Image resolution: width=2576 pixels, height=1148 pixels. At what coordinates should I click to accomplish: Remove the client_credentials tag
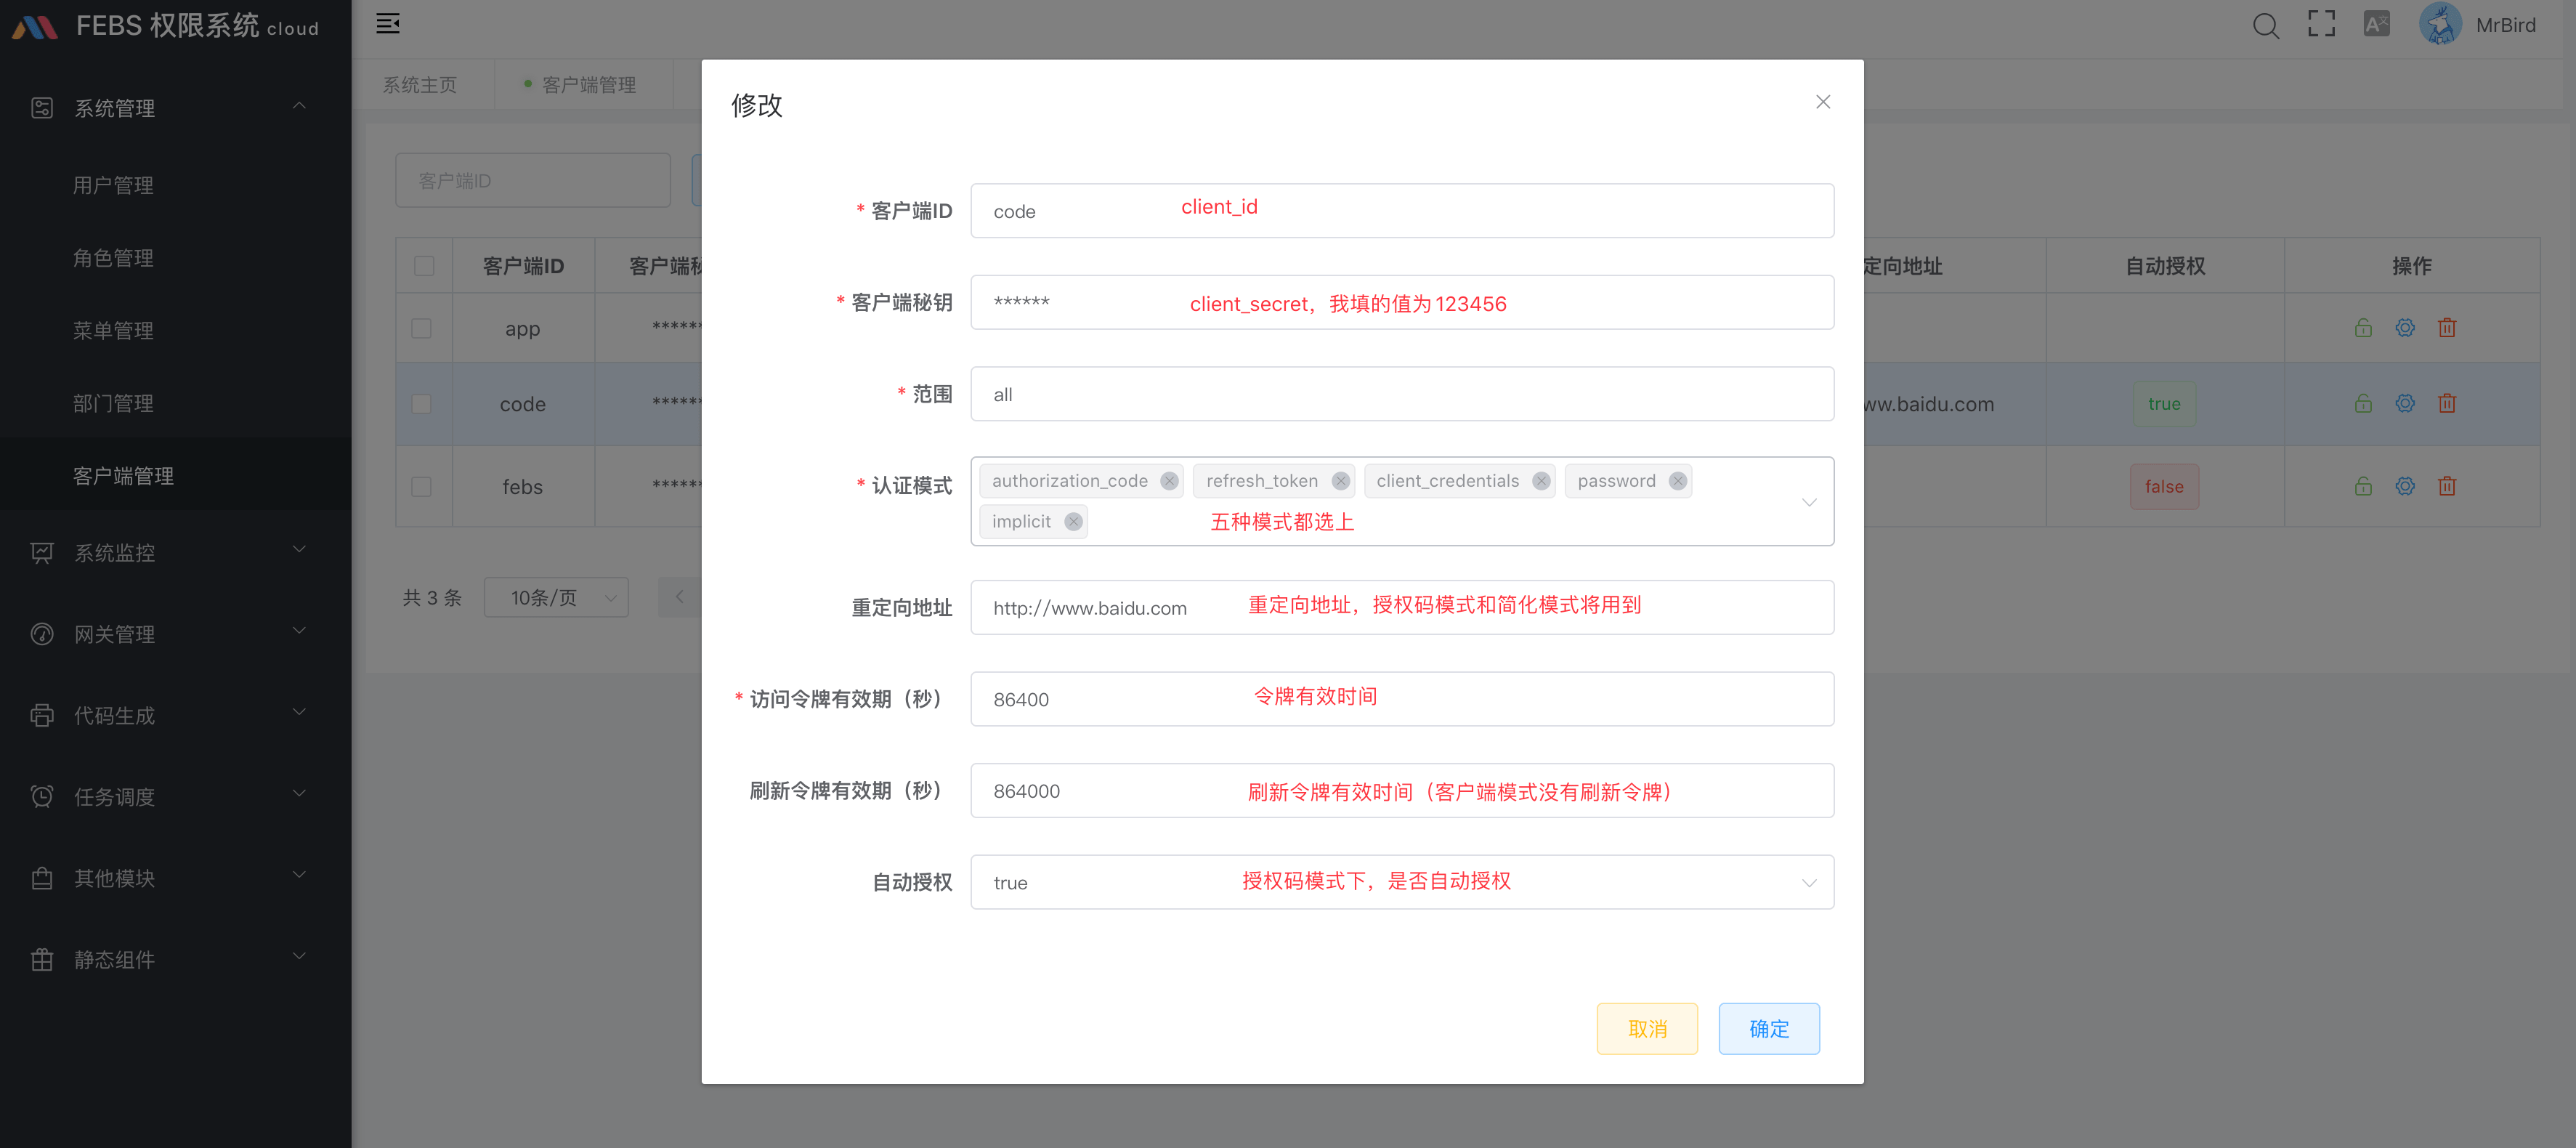coord(1541,481)
